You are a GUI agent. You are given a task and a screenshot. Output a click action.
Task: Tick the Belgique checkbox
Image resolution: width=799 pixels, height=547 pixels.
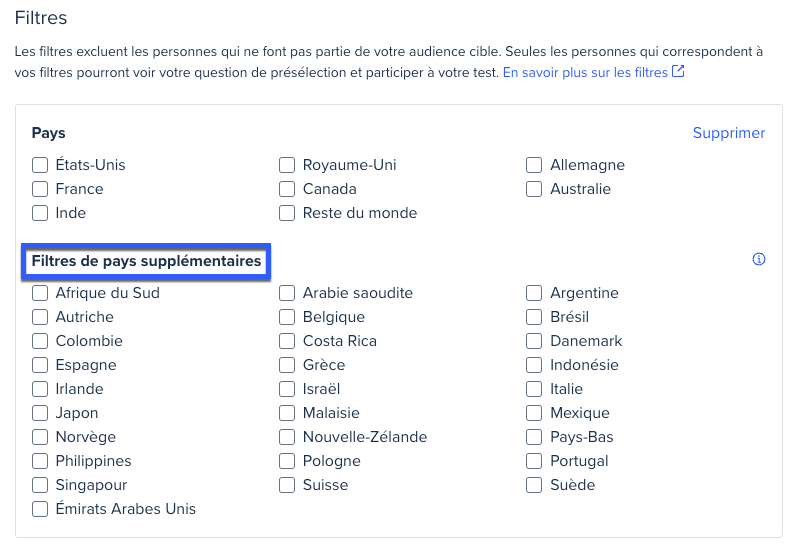point(287,317)
